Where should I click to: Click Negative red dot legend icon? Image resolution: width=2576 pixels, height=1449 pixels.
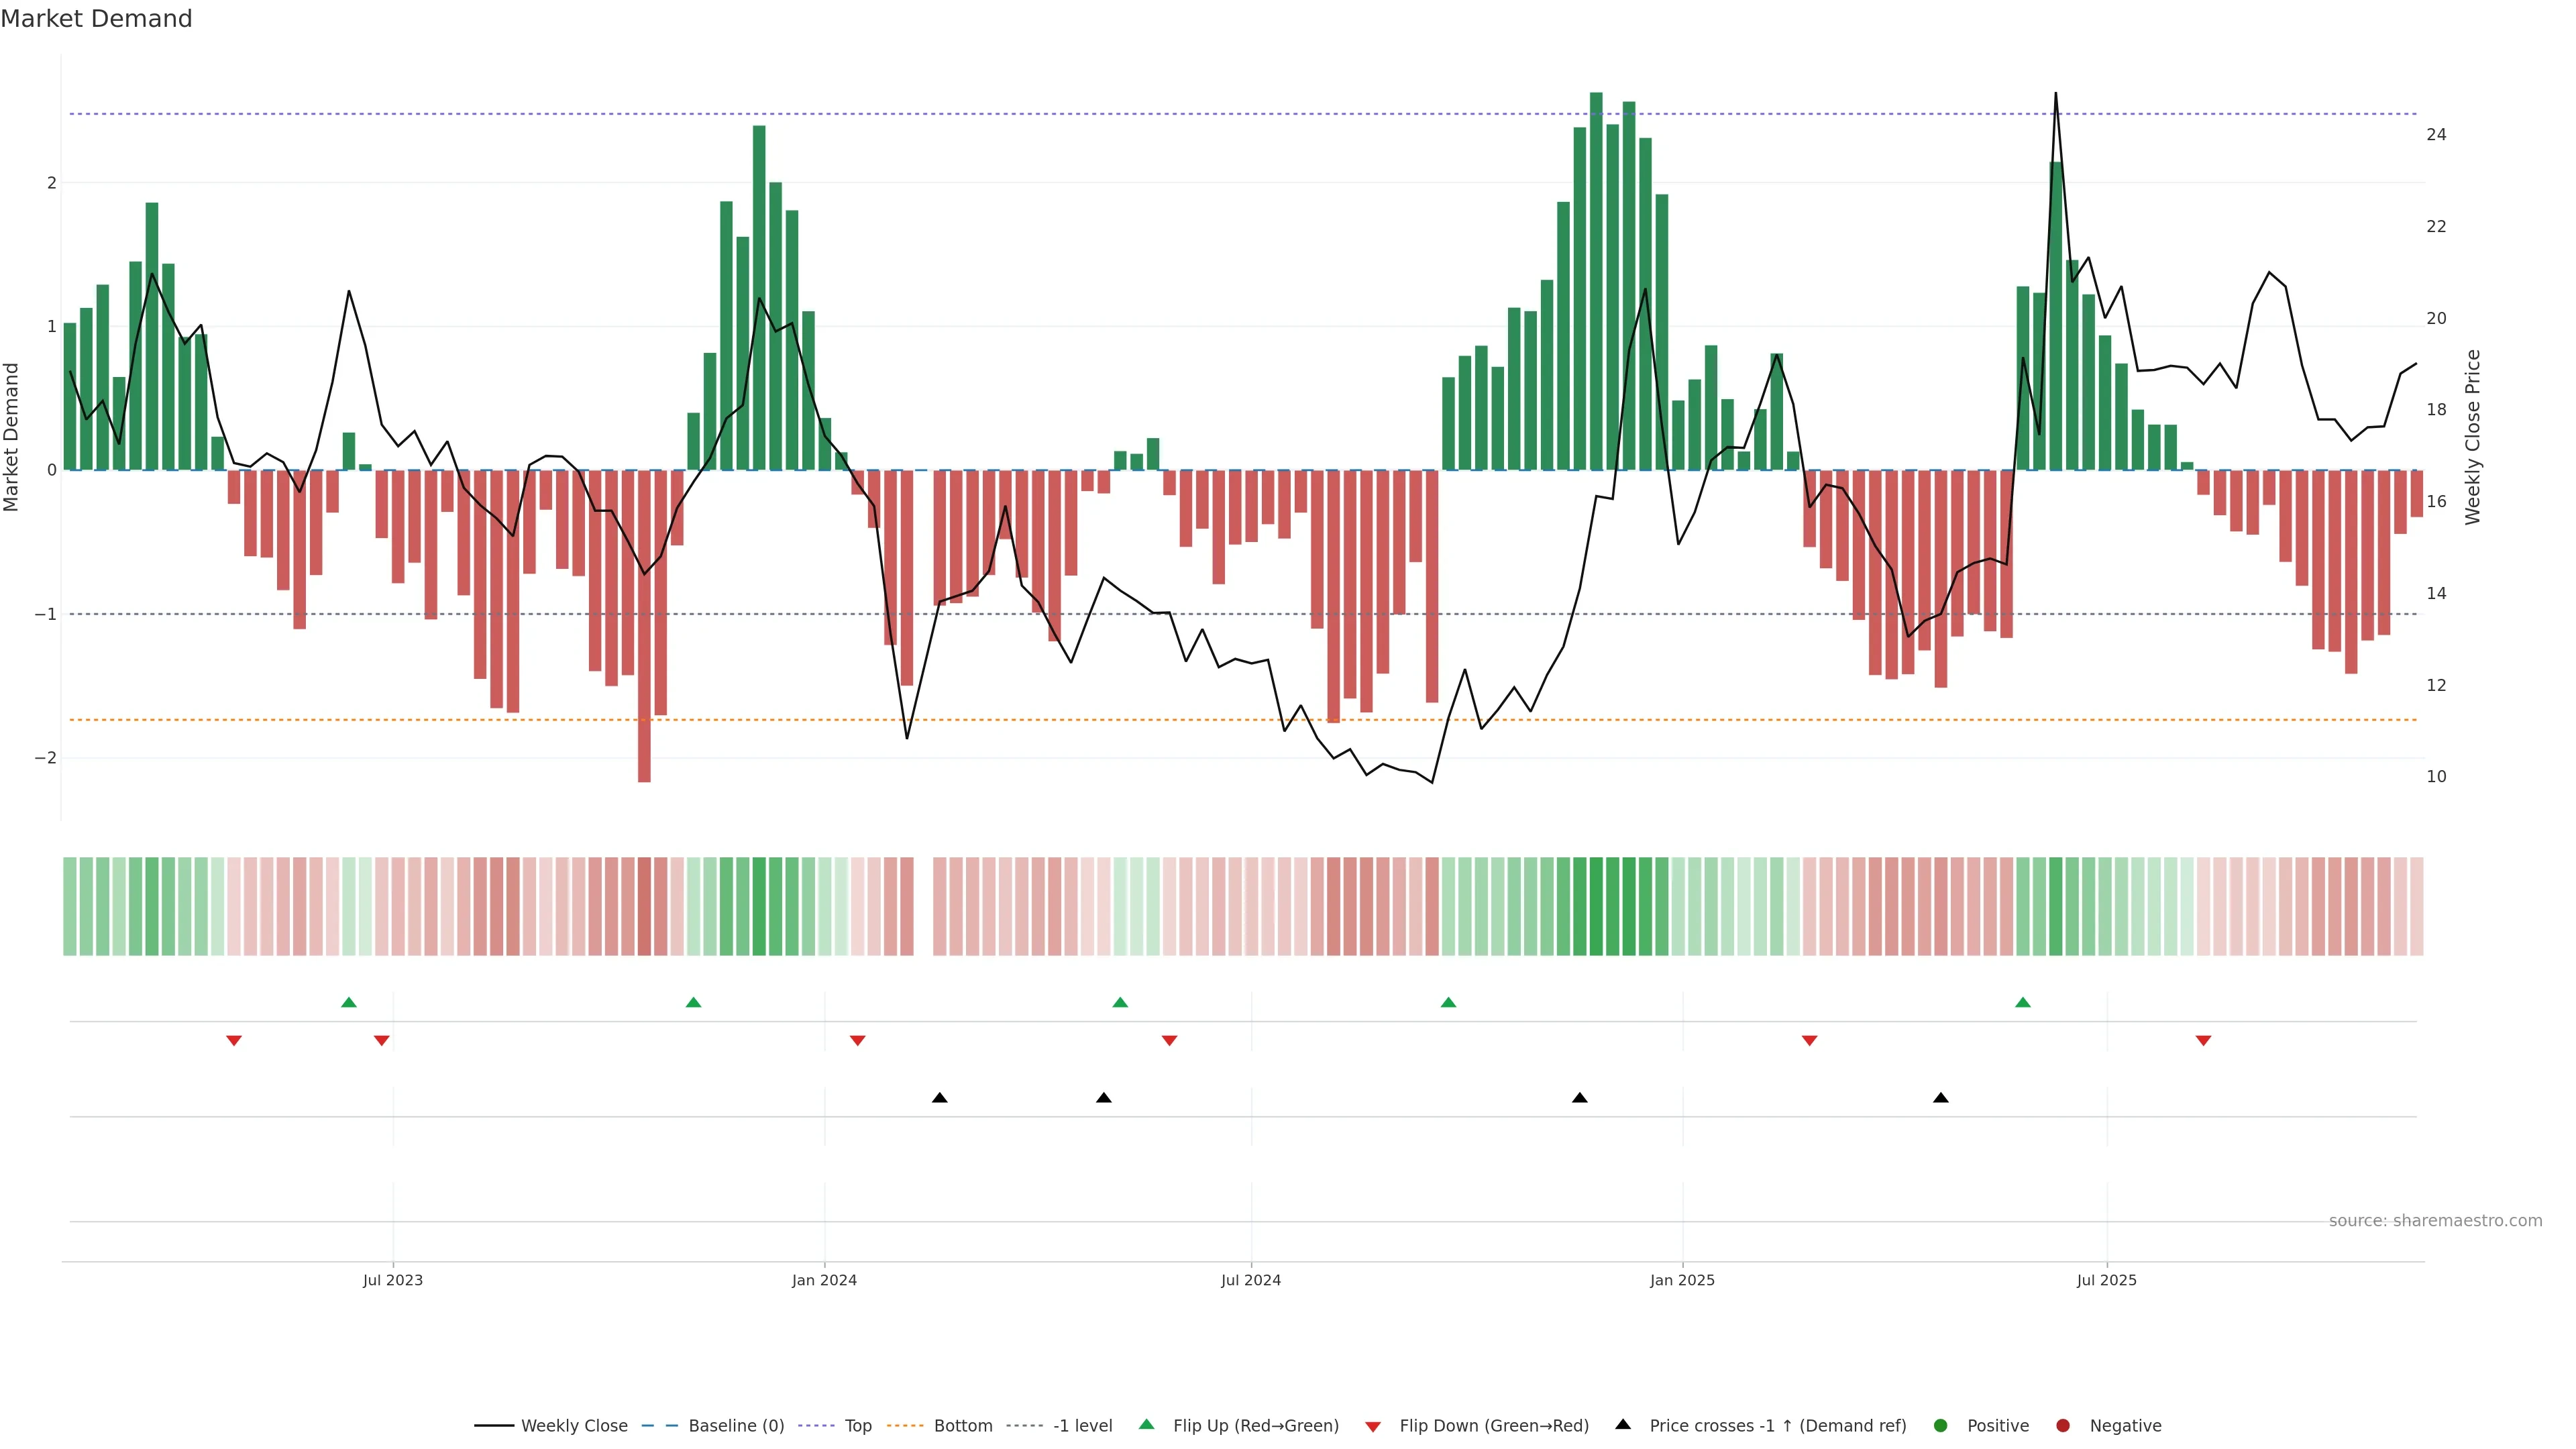click(2063, 1426)
